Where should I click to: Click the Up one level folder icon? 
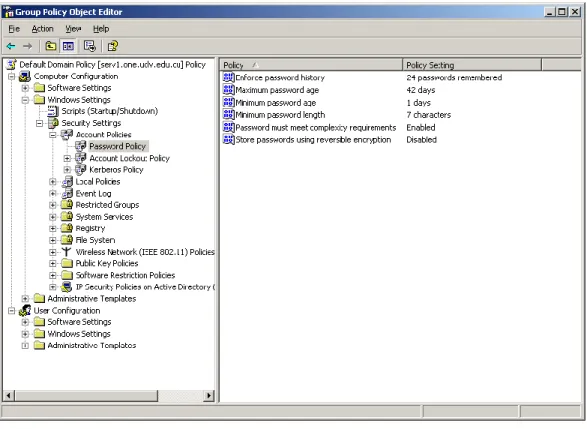pyautogui.click(x=51, y=46)
